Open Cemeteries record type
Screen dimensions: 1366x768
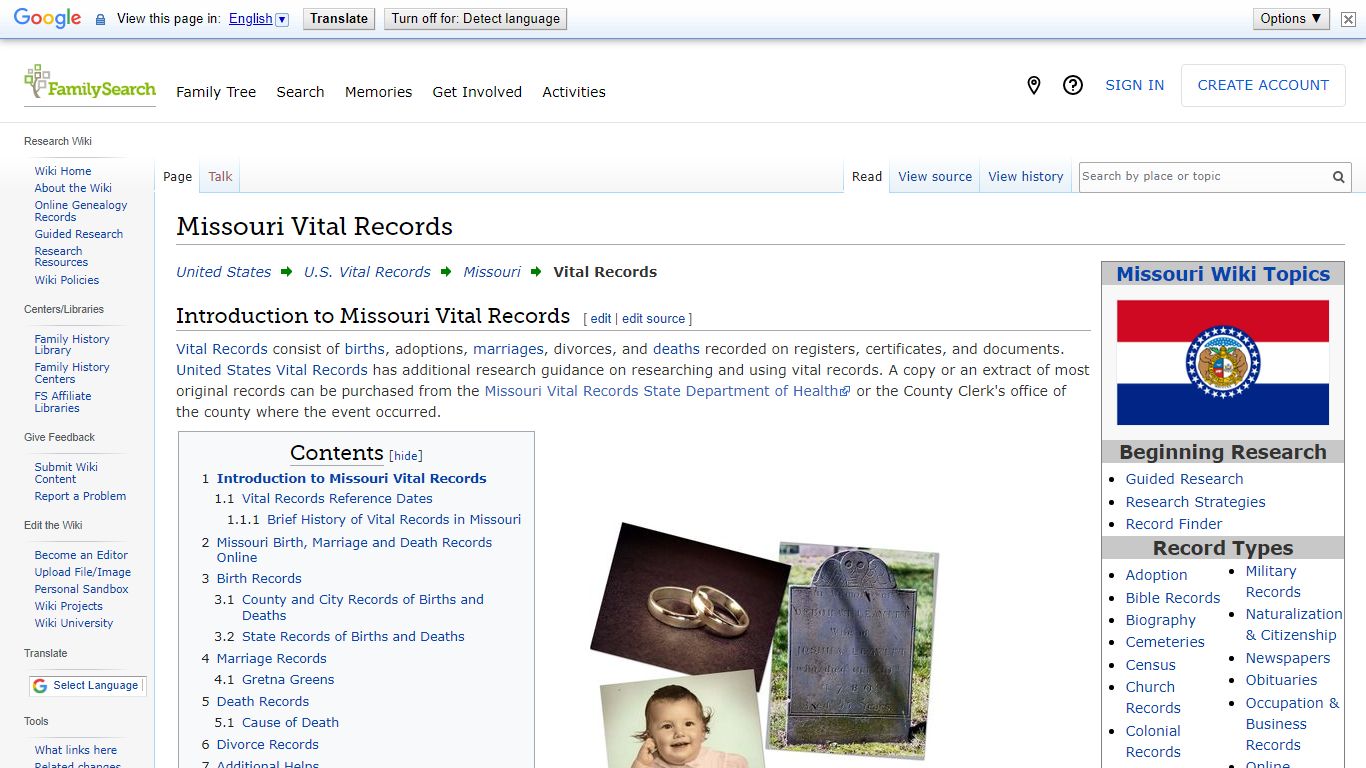coord(1165,642)
